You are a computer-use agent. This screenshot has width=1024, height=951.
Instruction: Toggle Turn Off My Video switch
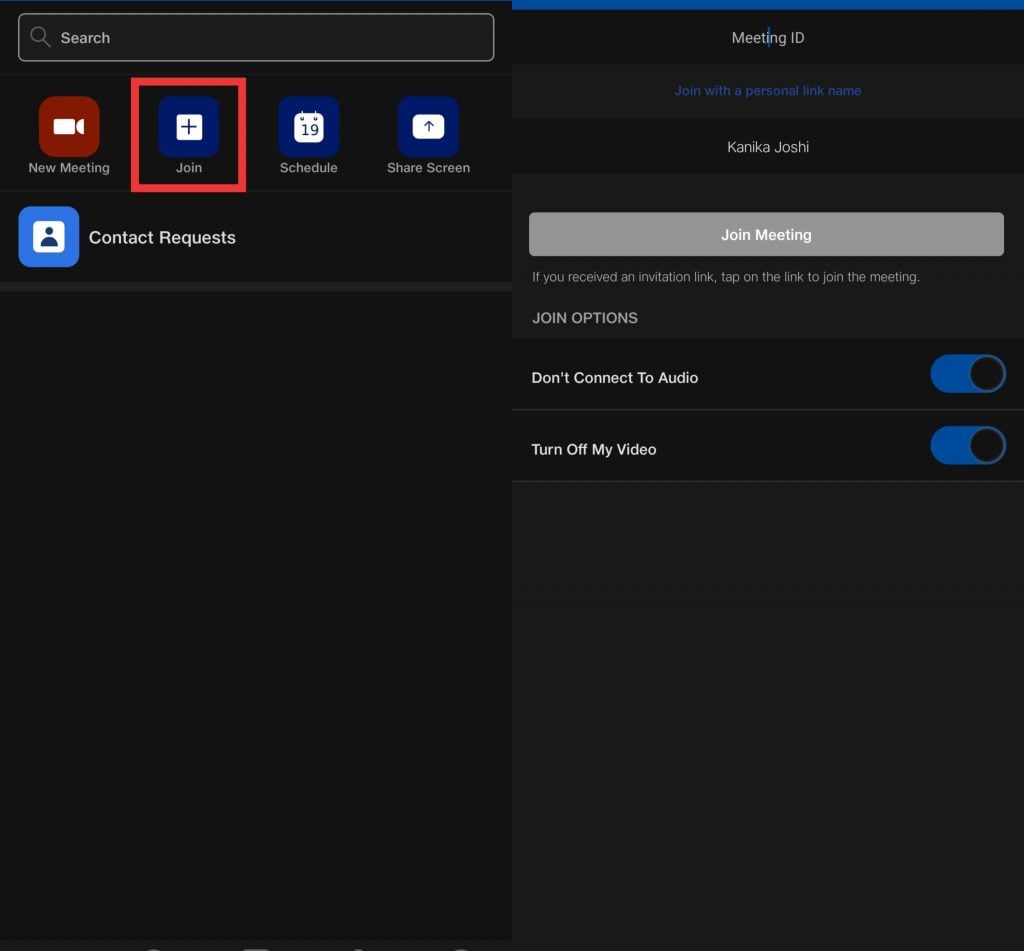pyautogui.click(x=968, y=445)
